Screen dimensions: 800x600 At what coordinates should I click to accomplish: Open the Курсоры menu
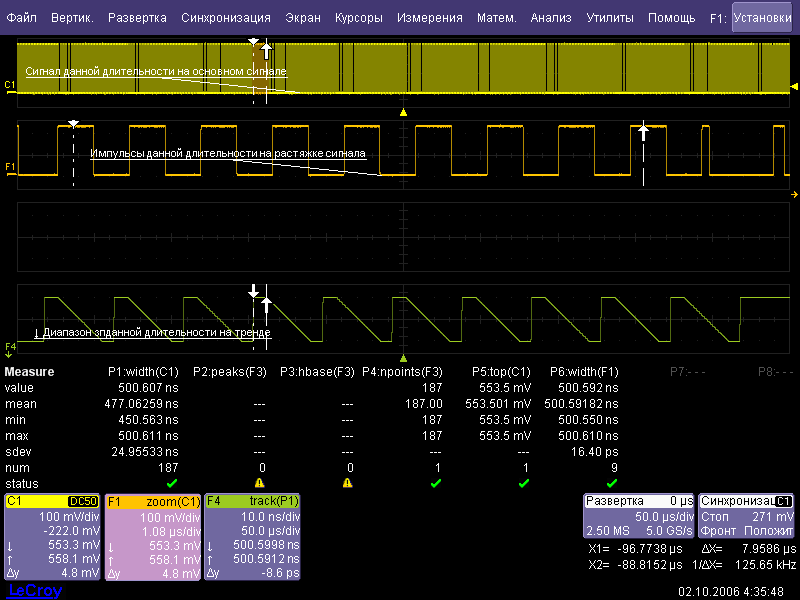(358, 18)
